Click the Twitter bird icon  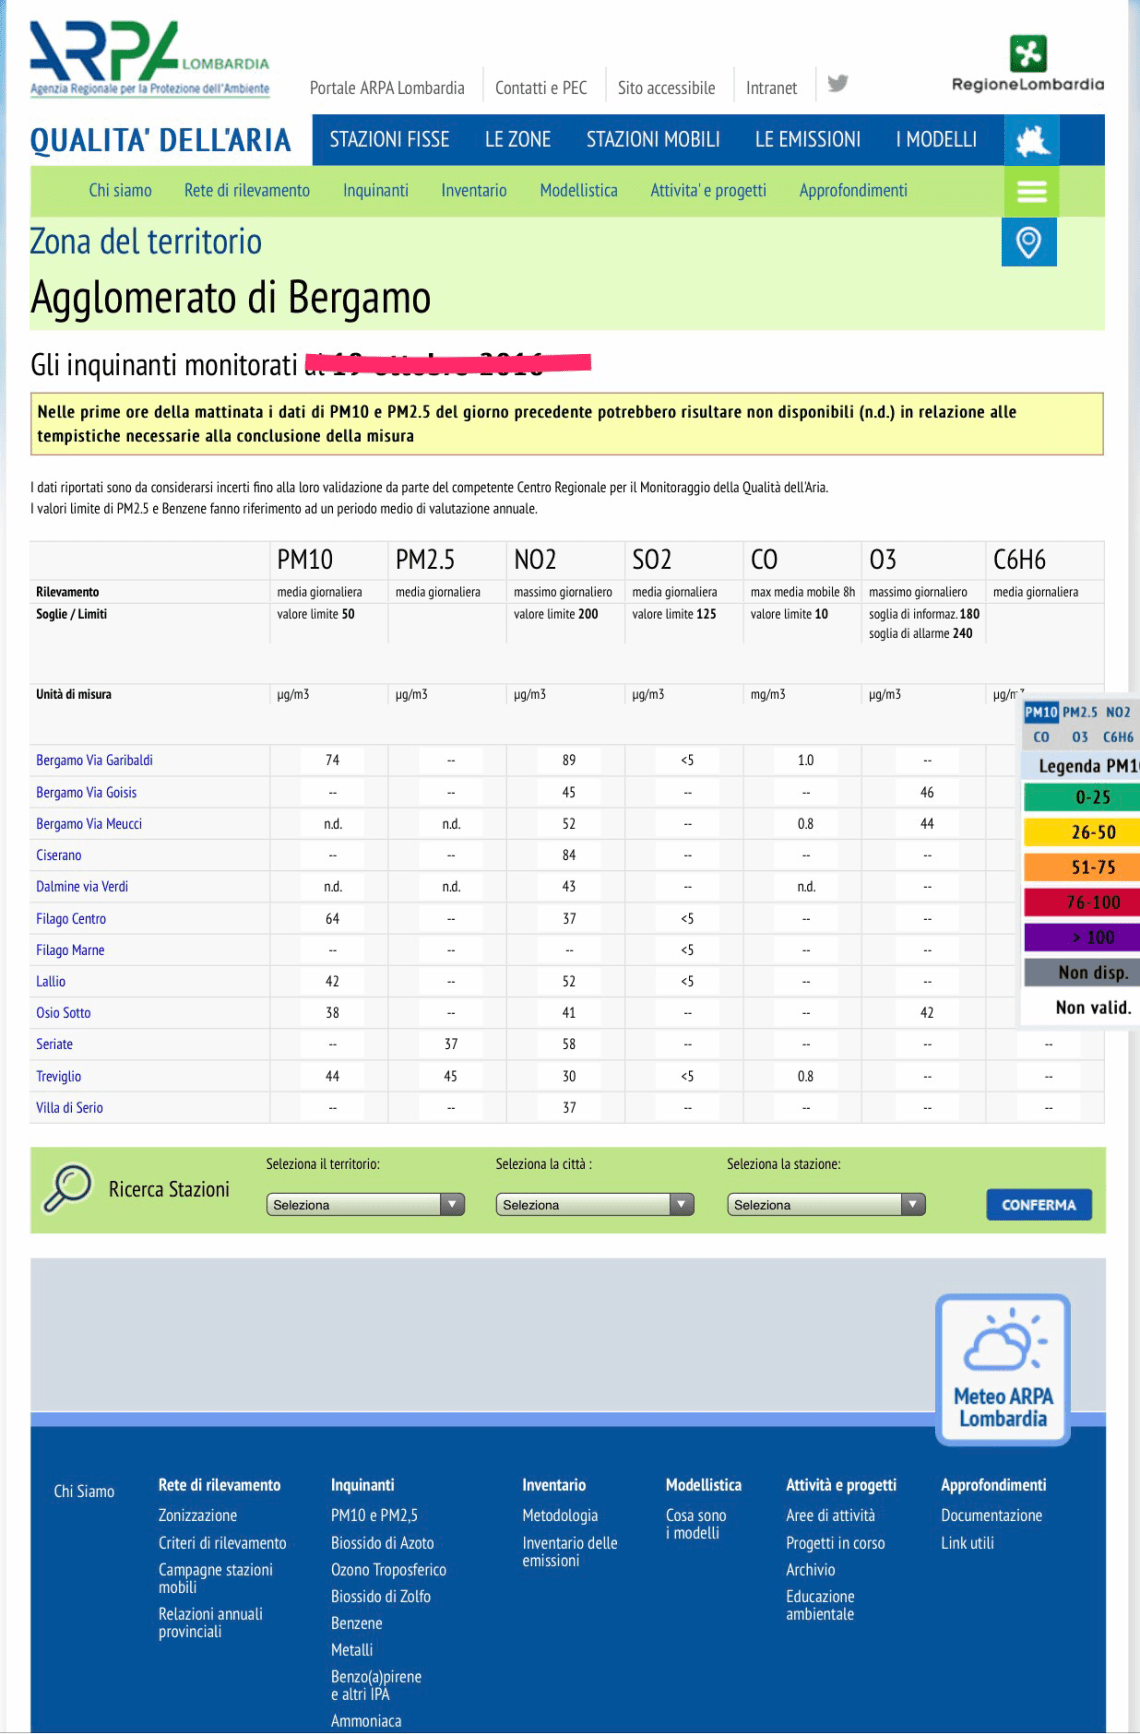(838, 84)
